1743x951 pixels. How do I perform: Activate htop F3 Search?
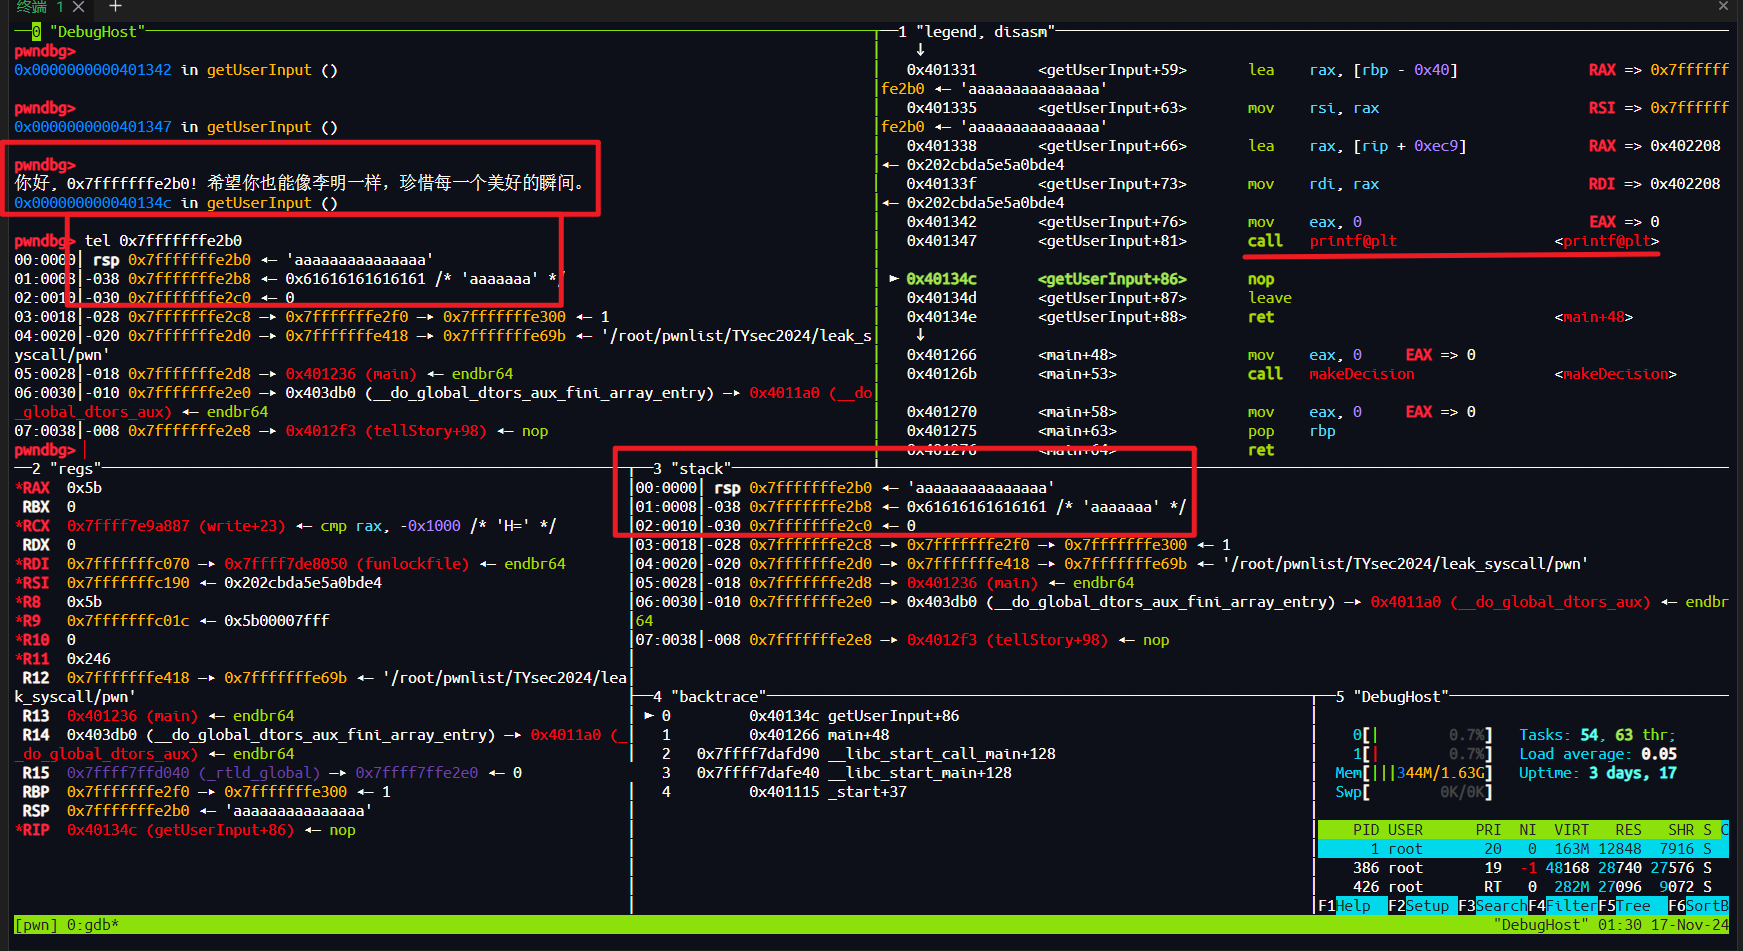(x=1492, y=906)
